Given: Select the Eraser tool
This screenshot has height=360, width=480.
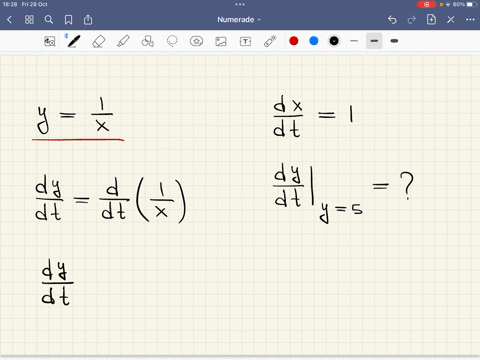Looking at the screenshot, I should pos(98,41).
